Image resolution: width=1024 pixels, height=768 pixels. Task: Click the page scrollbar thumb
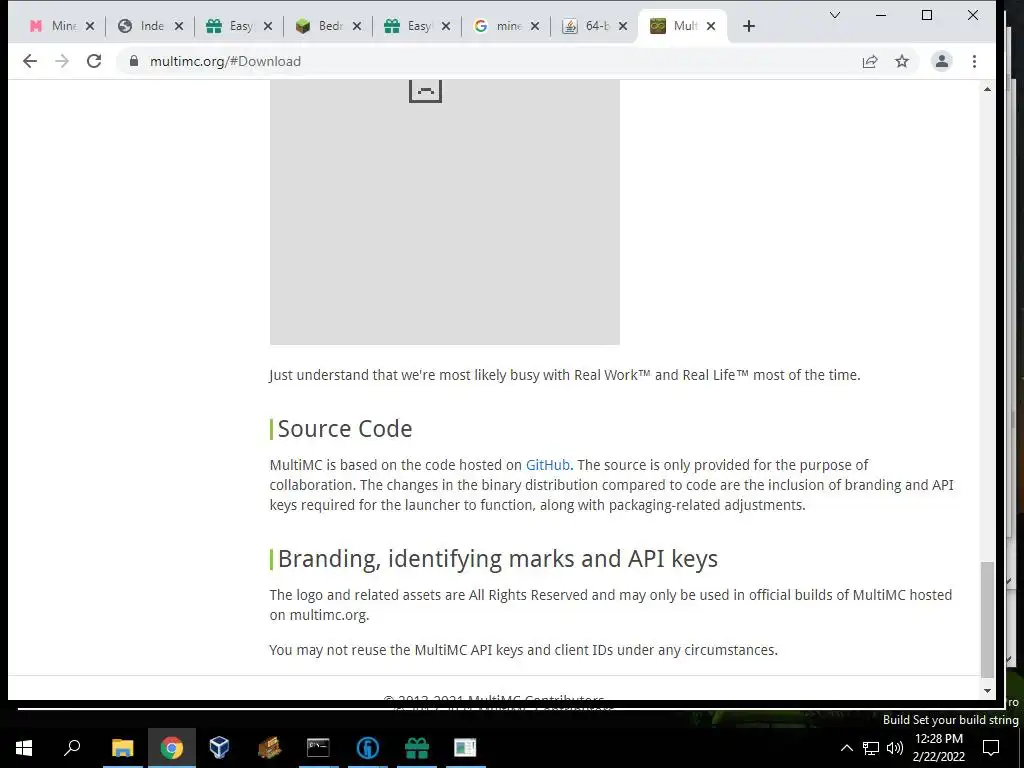click(x=987, y=619)
